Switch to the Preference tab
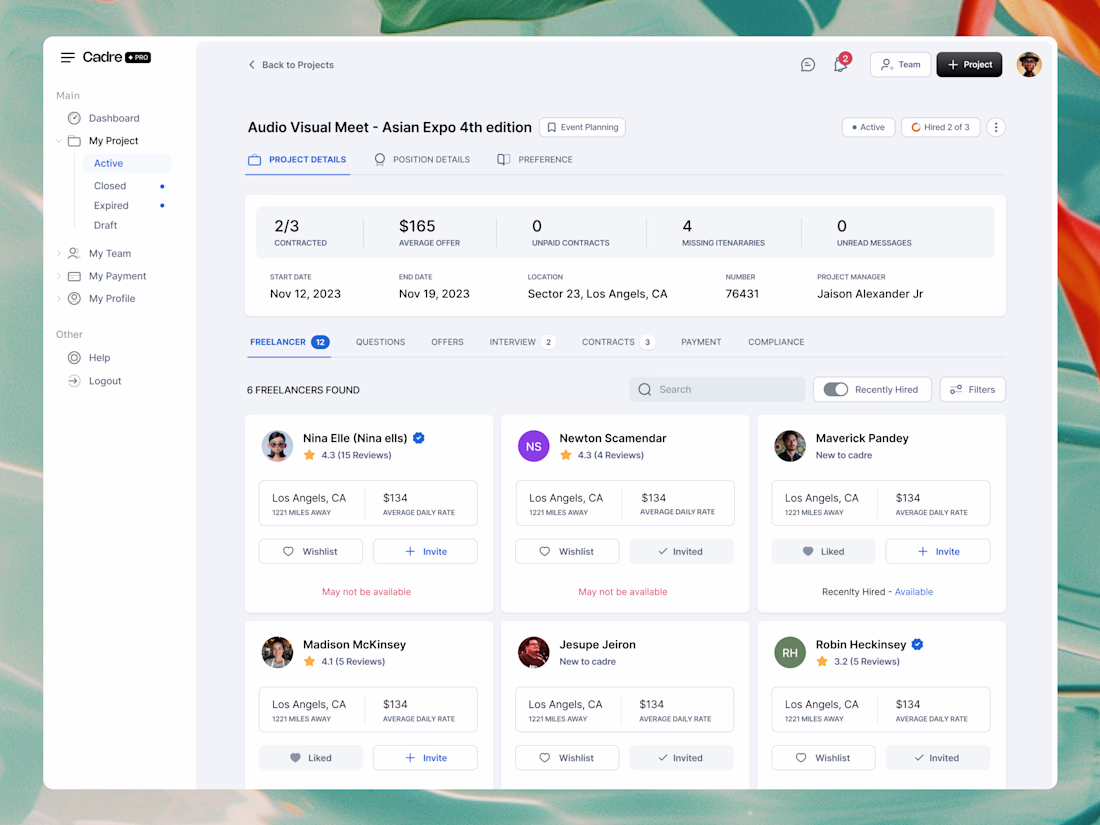Viewport: 1100px width, 825px height. [535, 160]
